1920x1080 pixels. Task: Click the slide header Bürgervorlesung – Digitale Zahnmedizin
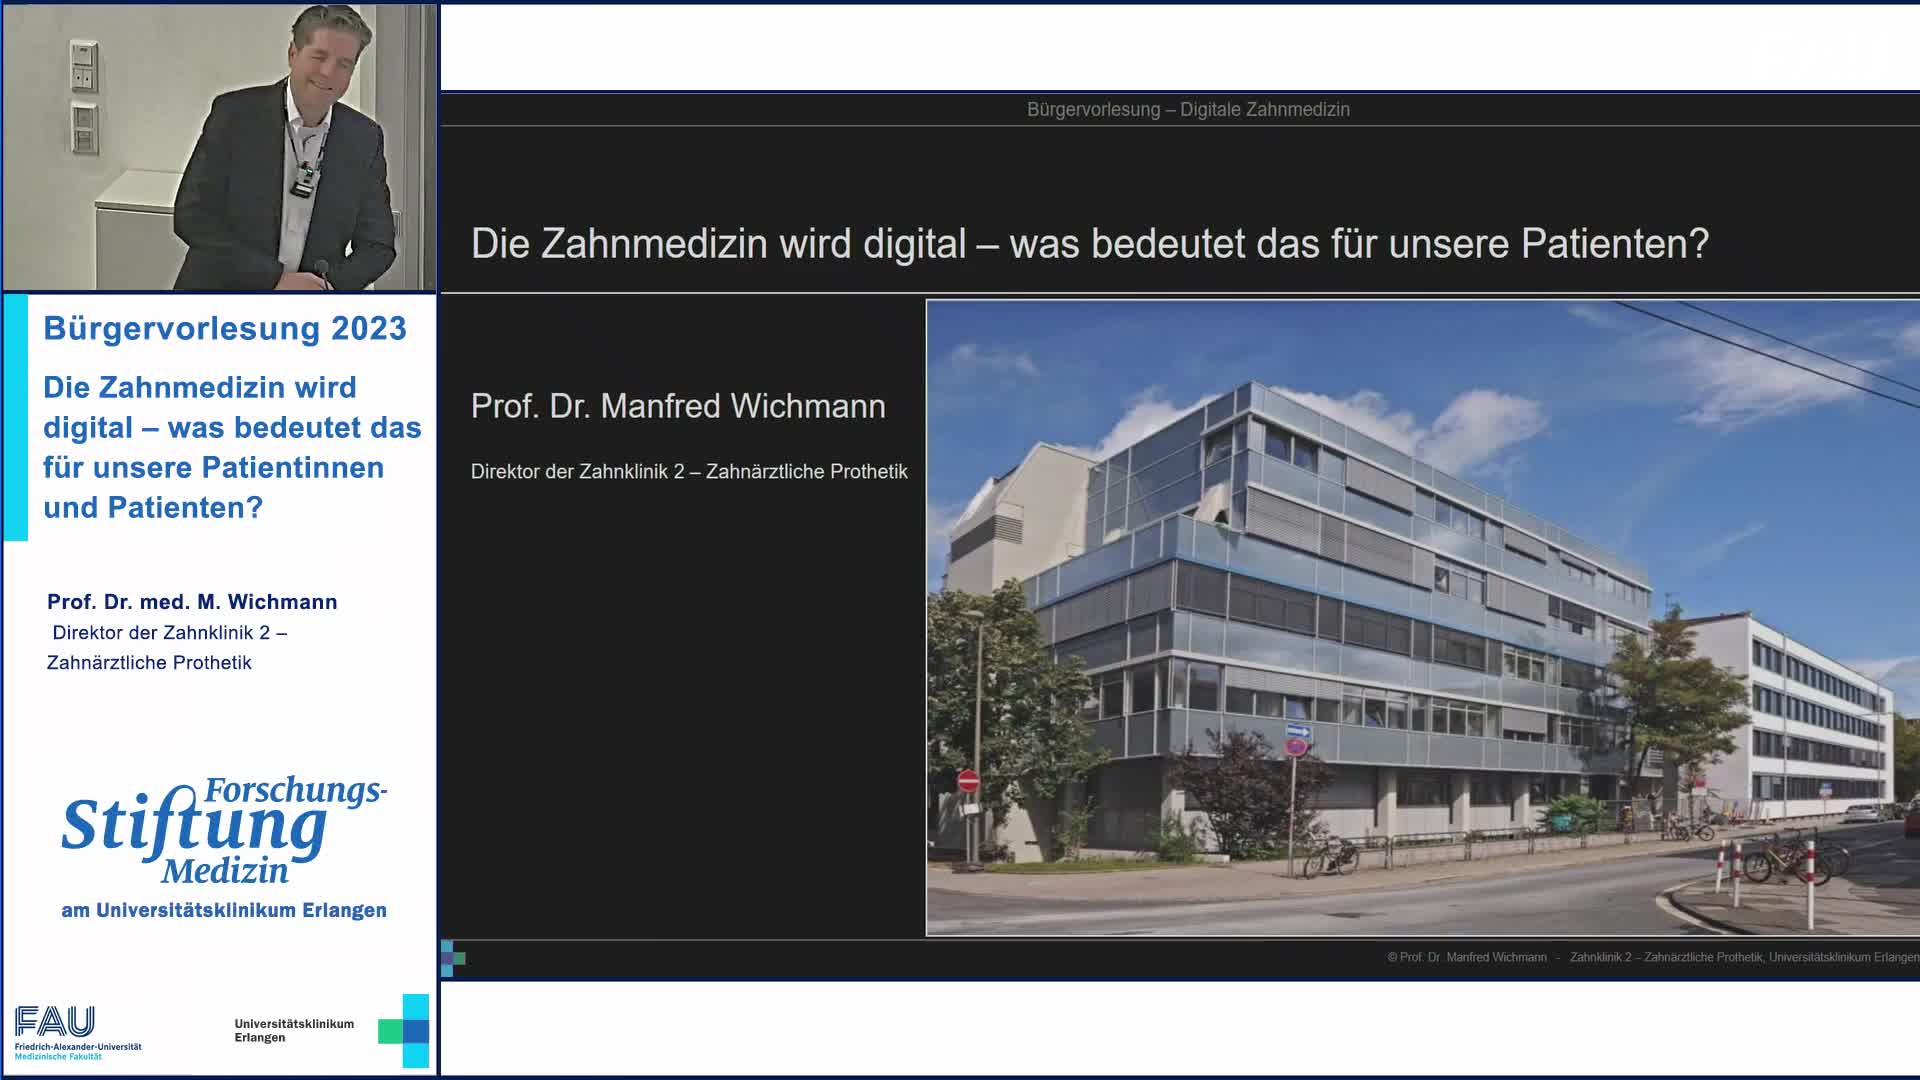tap(1190, 111)
